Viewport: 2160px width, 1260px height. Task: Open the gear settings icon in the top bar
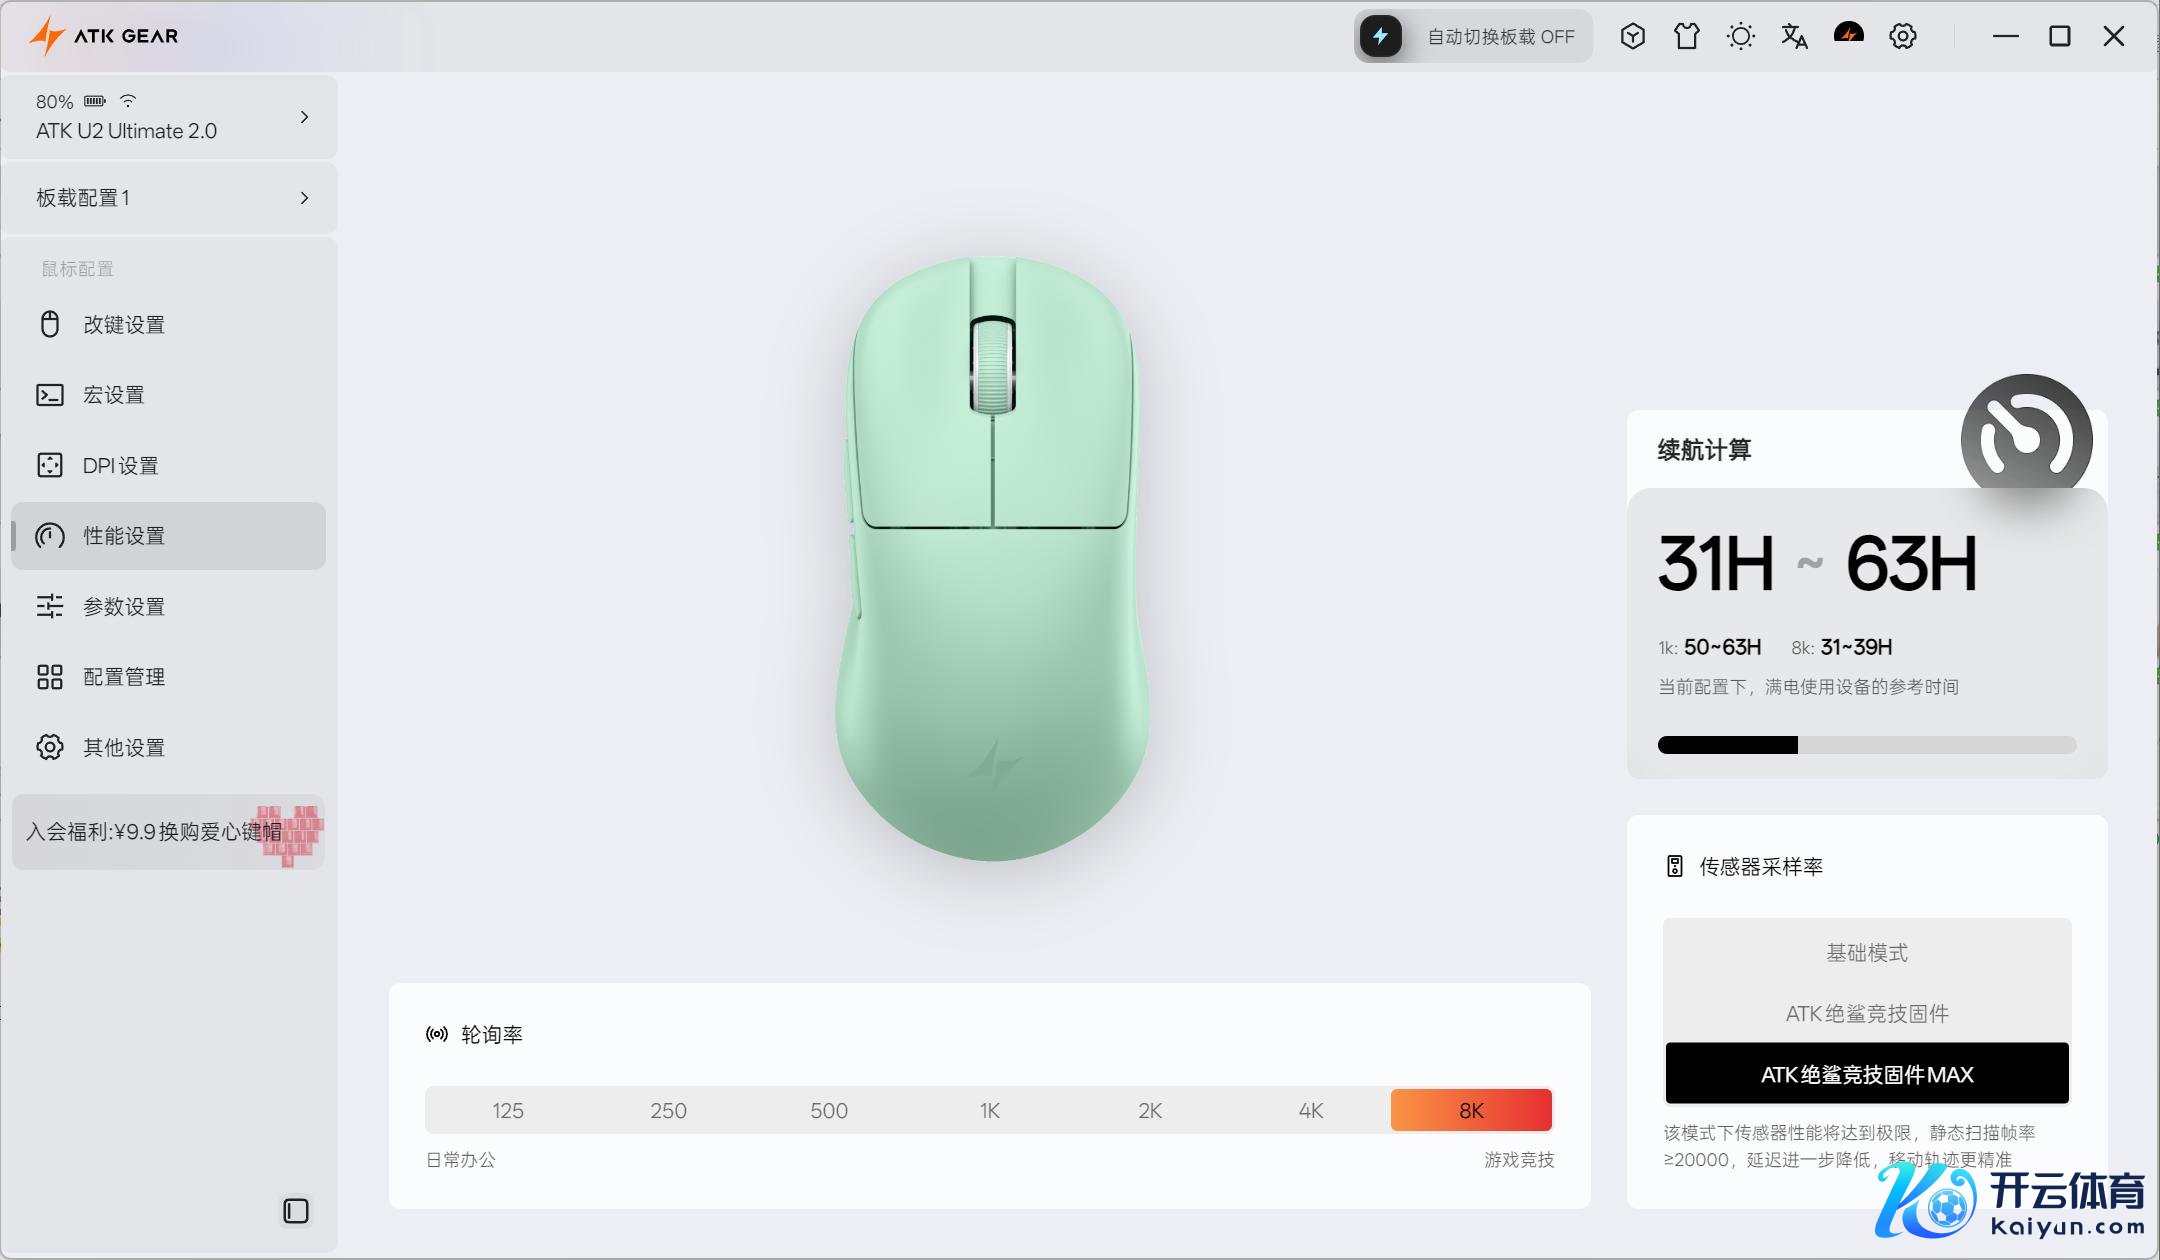pos(1902,37)
